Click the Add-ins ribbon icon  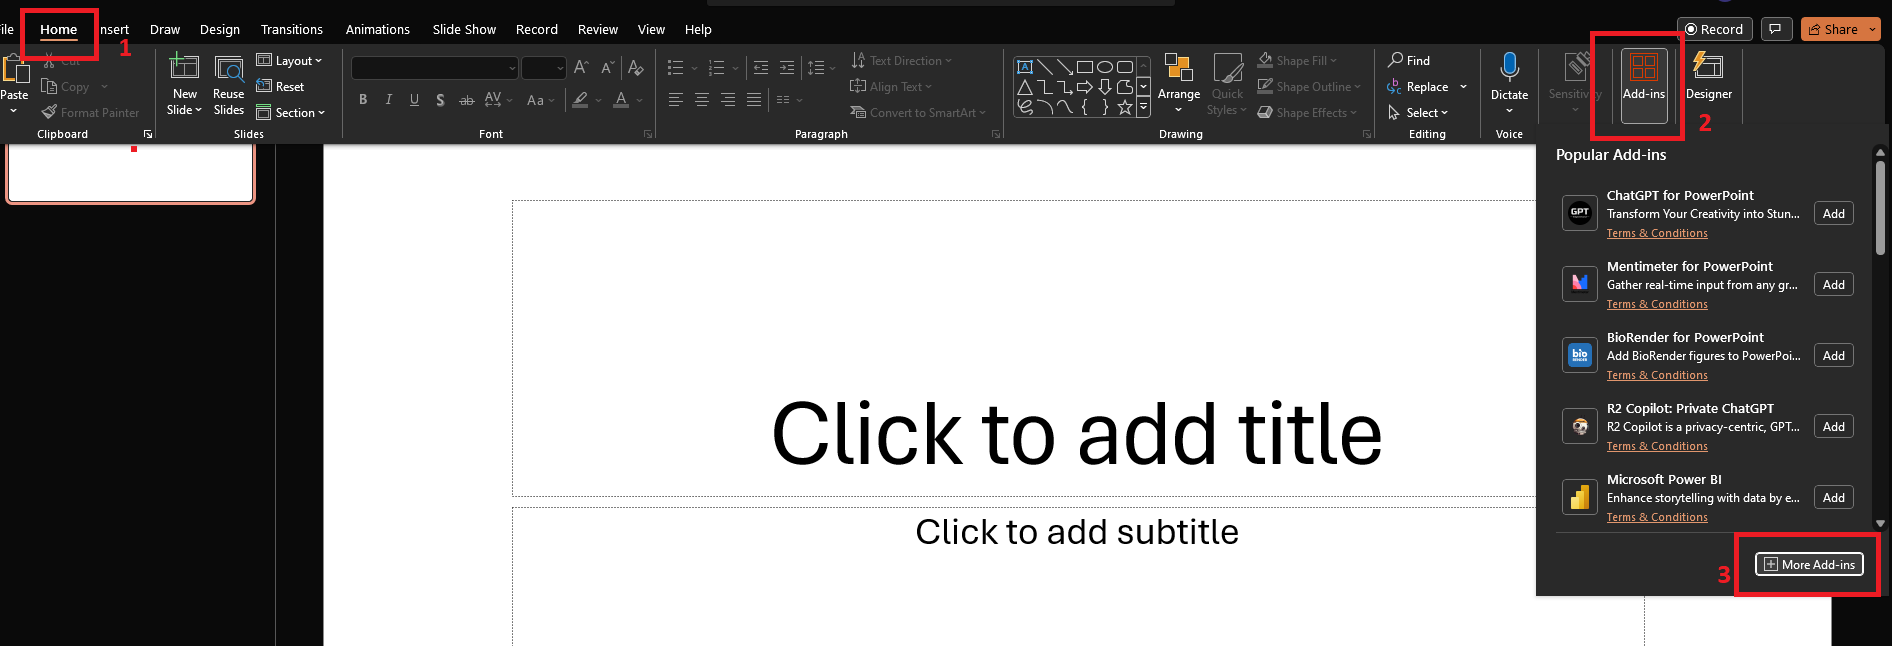tap(1644, 76)
